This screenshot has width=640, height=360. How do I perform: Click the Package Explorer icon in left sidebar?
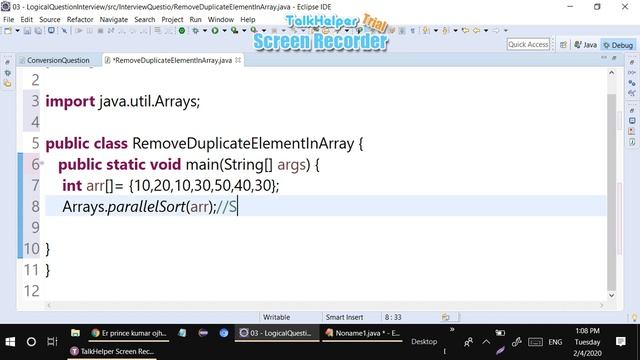click(x=7, y=84)
